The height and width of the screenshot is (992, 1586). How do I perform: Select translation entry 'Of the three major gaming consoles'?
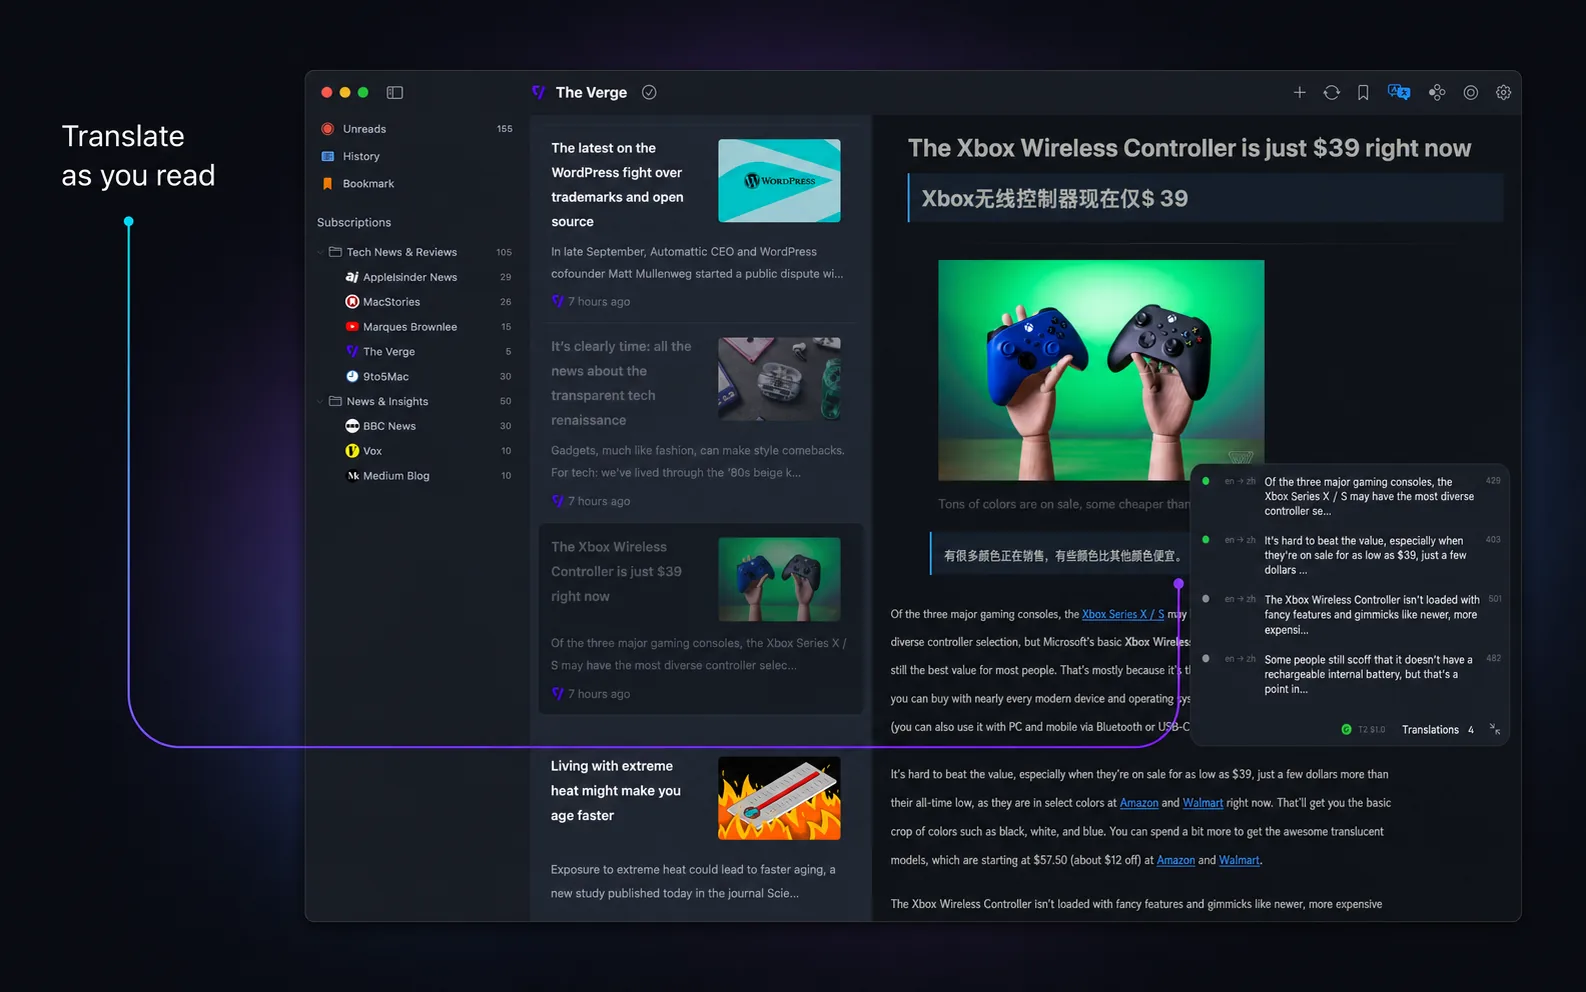click(1351, 496)
